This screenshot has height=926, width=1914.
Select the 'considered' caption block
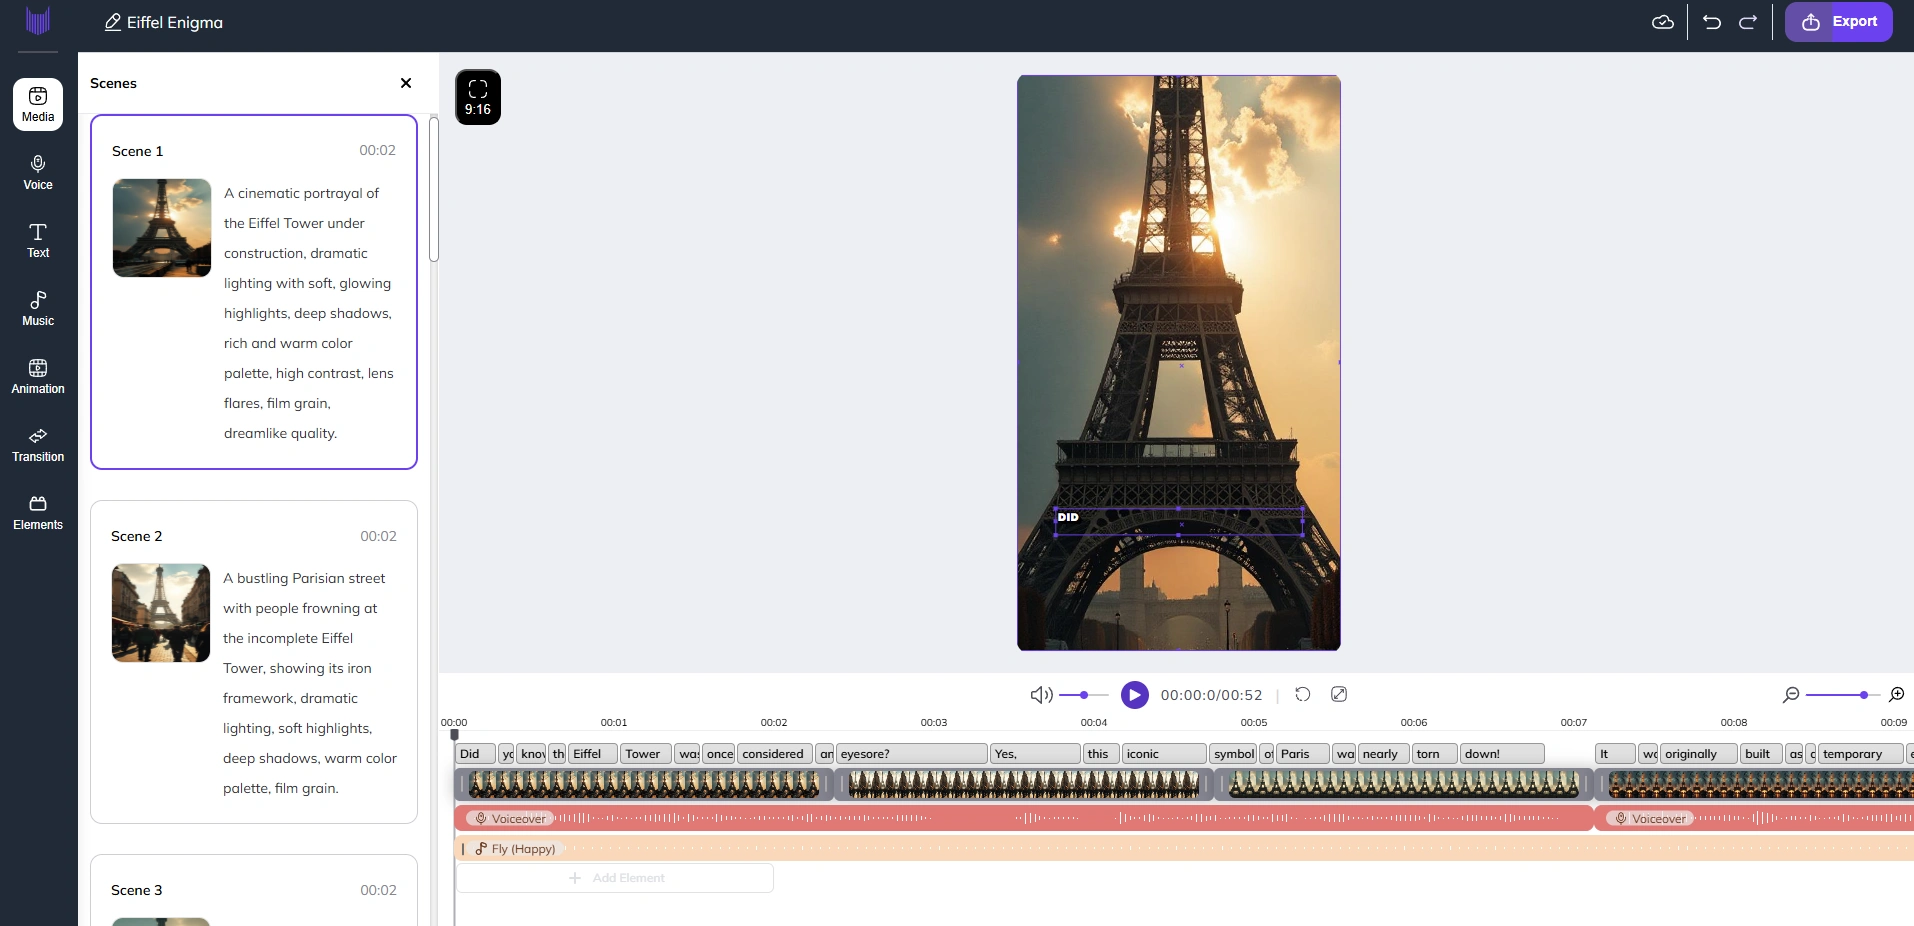(x=775, y=754)
